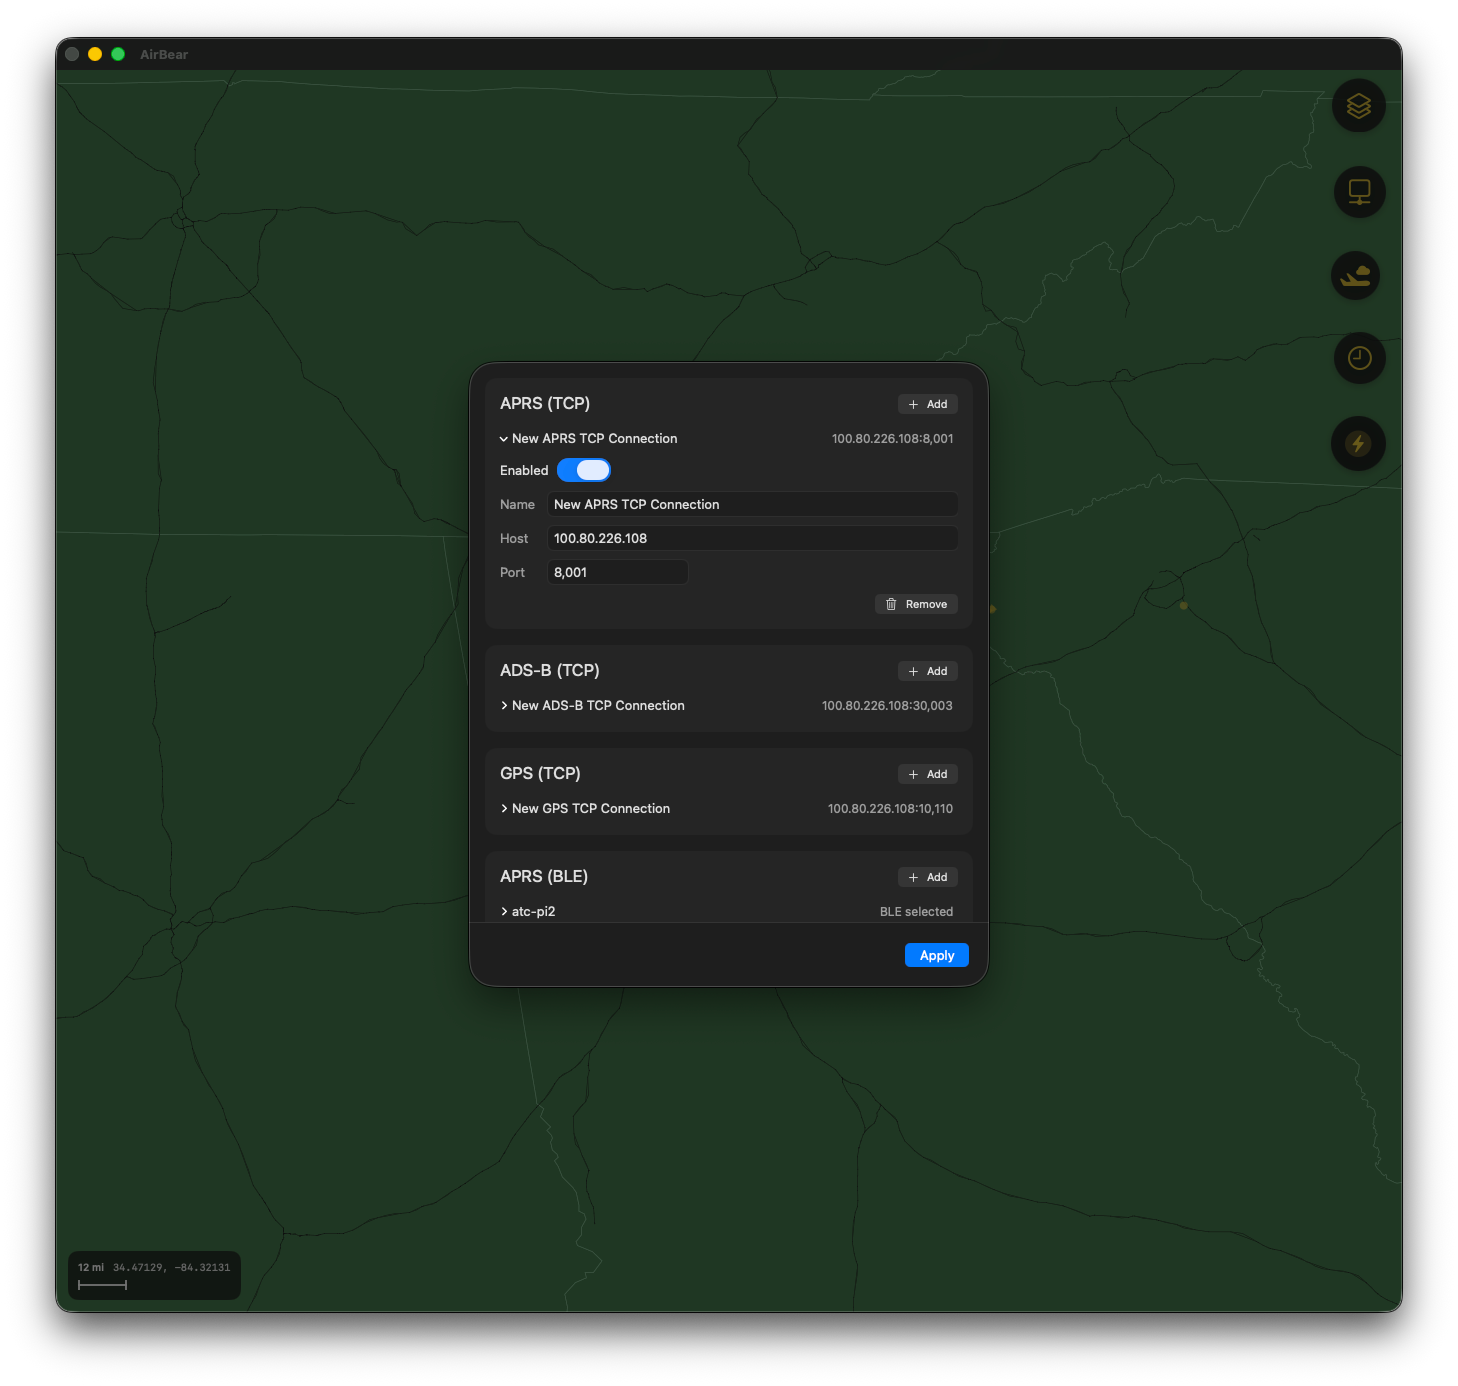This screenshot has width=1458, height=1386.
Task: Click the clock history icon
Action: [x=1359, y=358]
